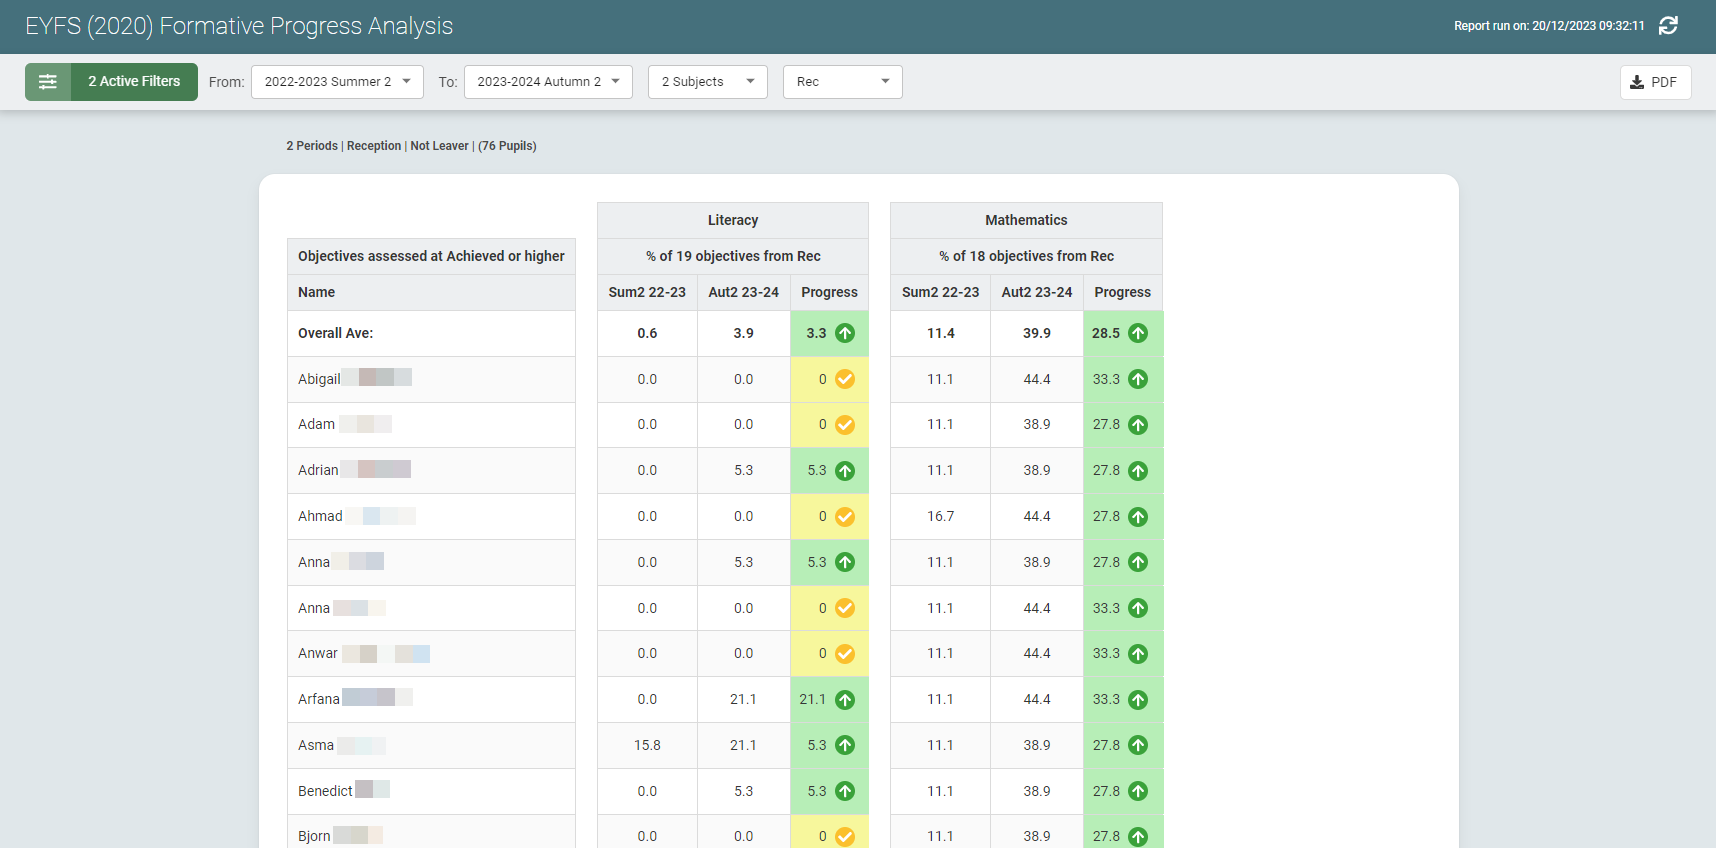Click the Literacy Progress column header
The height and width of the screenshot is (848, 1716).
click(829, 292)
